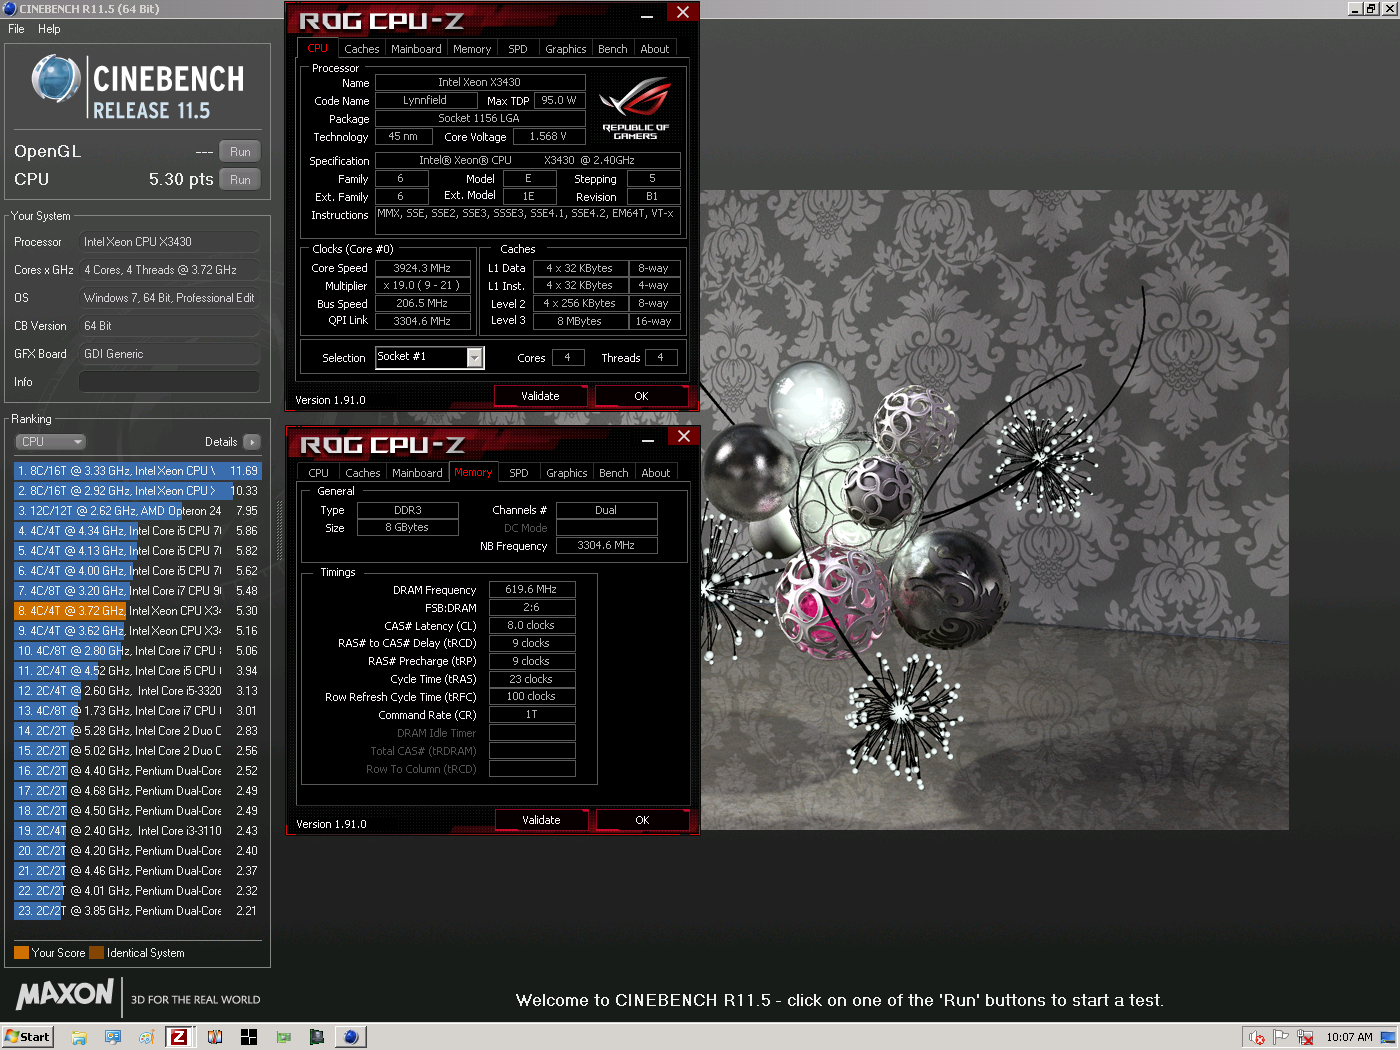Screen dimensions: 1400x1050
Task: Click the Your Score orange legend swatch
Action: pos(21,953)
